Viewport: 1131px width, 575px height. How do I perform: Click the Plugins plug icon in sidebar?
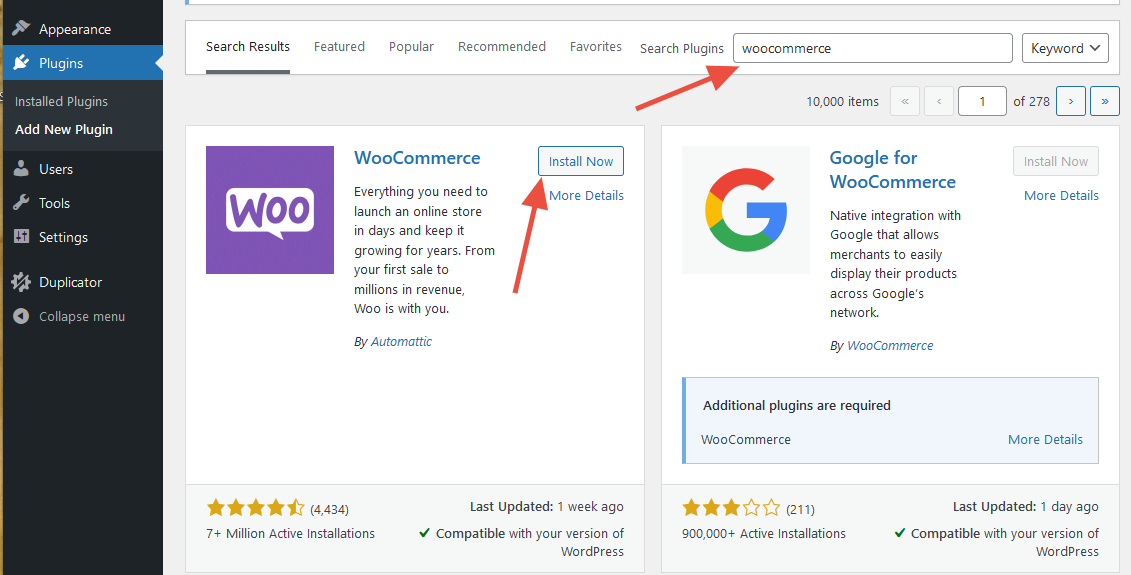point(21,63)
